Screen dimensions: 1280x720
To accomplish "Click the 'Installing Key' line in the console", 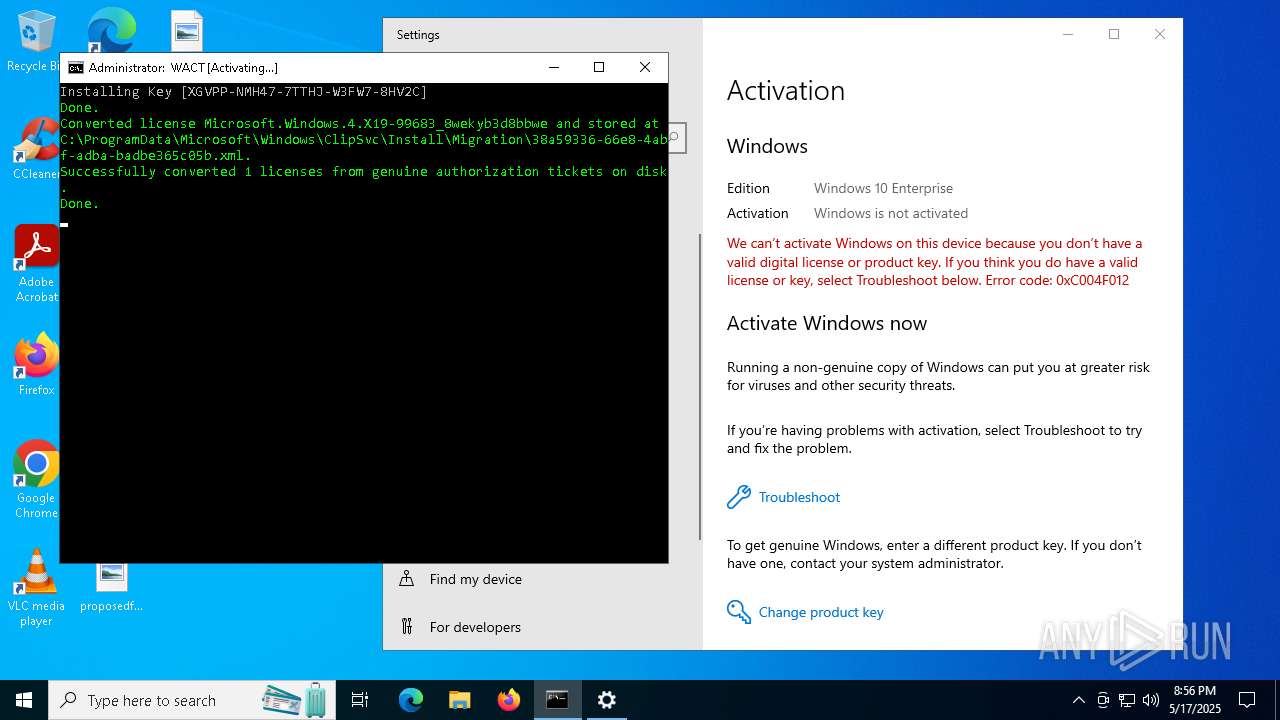I will point(243,91).
